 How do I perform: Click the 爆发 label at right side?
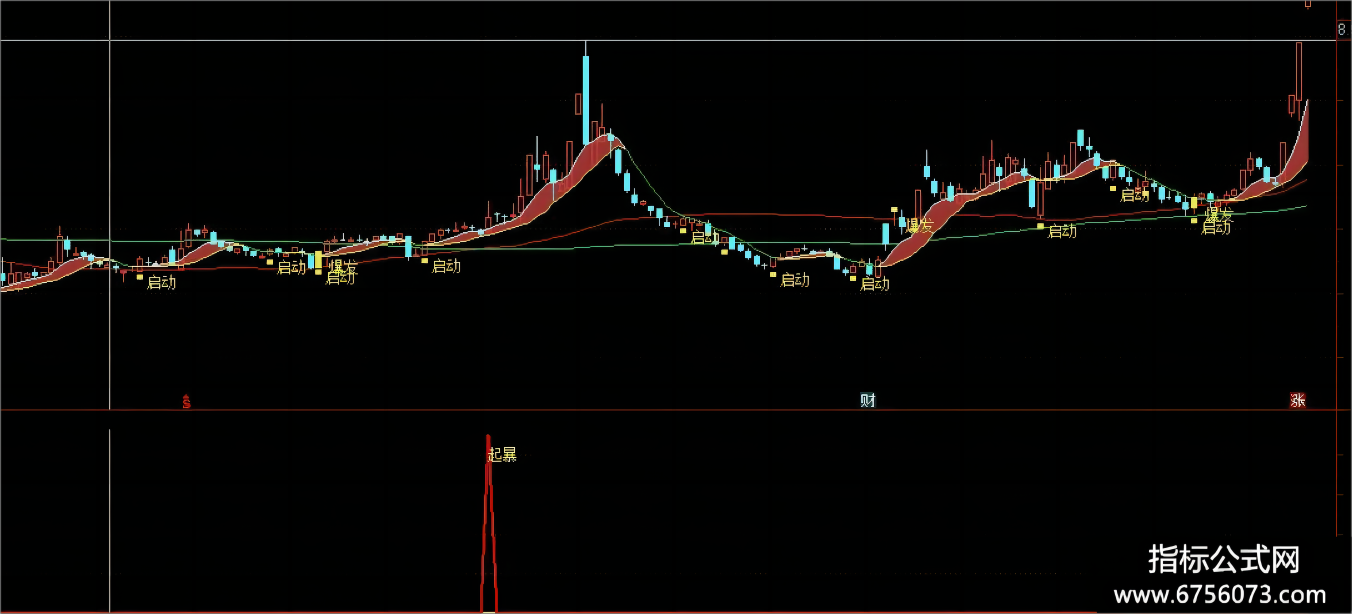(1219, 214)
